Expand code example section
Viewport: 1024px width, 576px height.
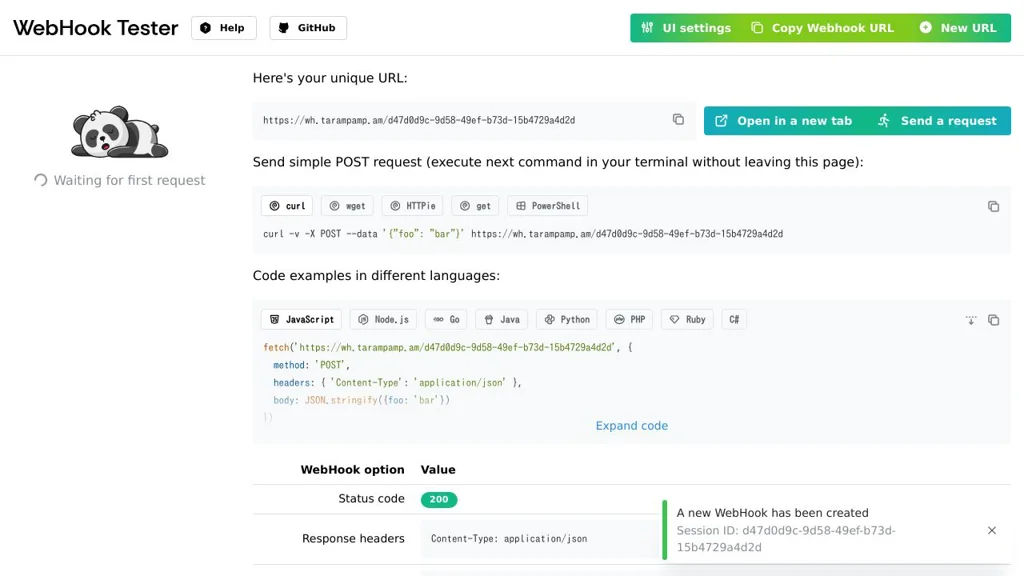click(631, 426)
